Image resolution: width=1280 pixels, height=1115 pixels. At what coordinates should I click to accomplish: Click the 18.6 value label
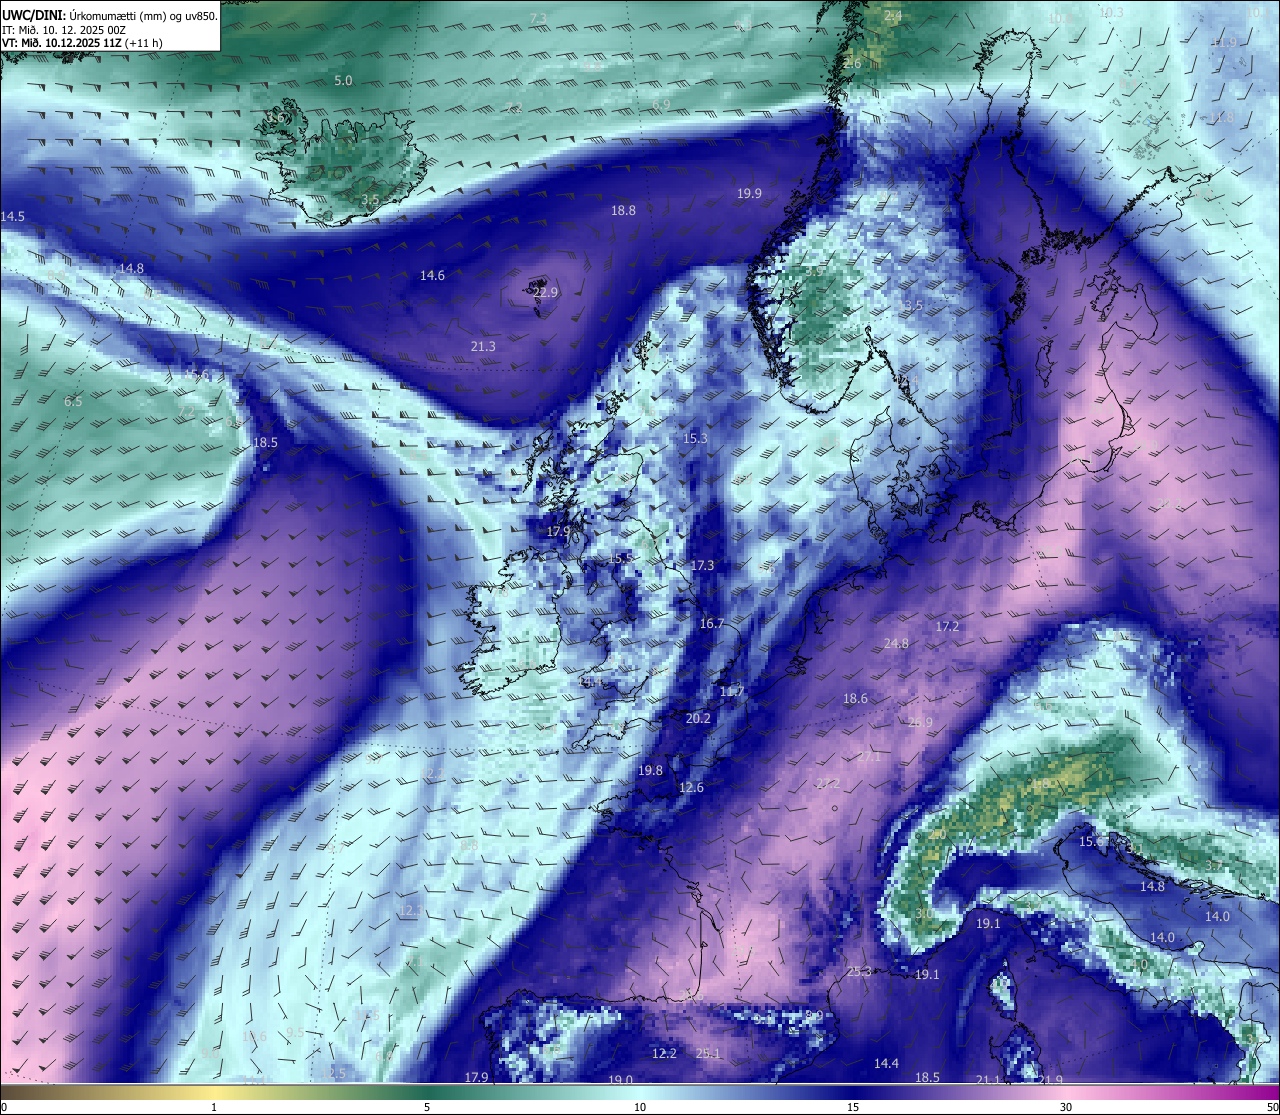point(855,699)
